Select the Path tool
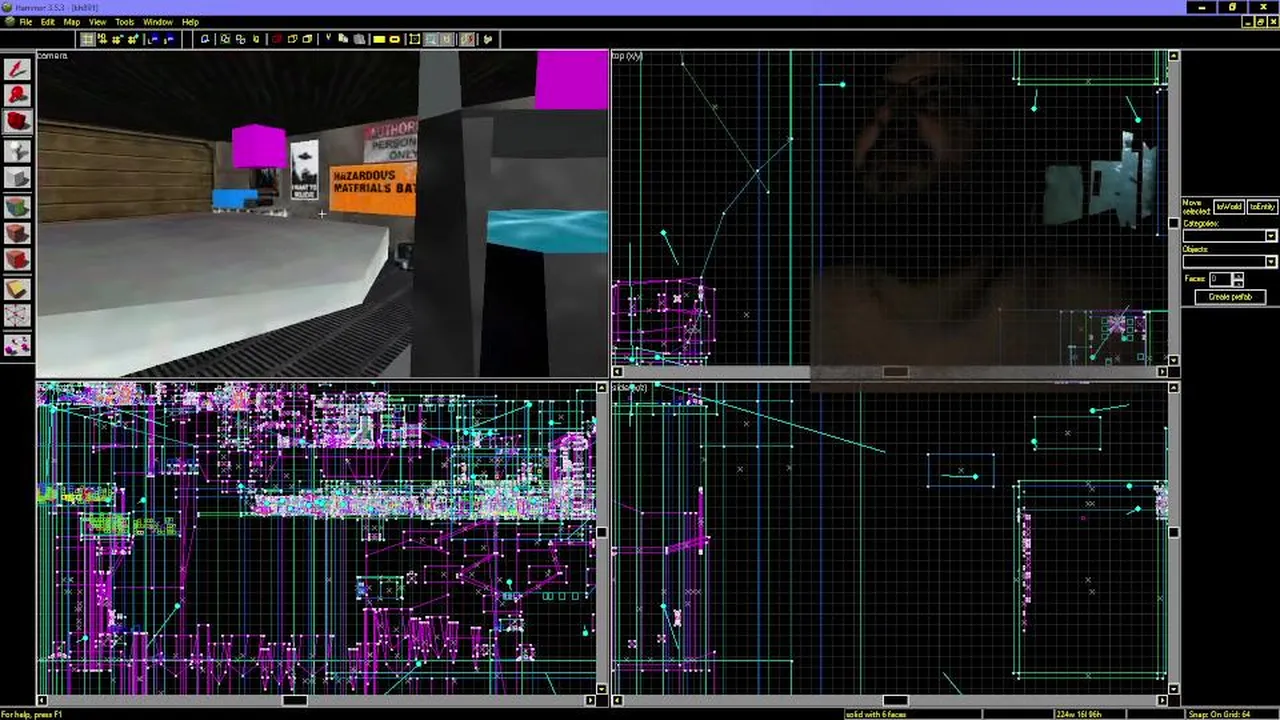This screenshot has height=720, width=1280. (17, 344)
